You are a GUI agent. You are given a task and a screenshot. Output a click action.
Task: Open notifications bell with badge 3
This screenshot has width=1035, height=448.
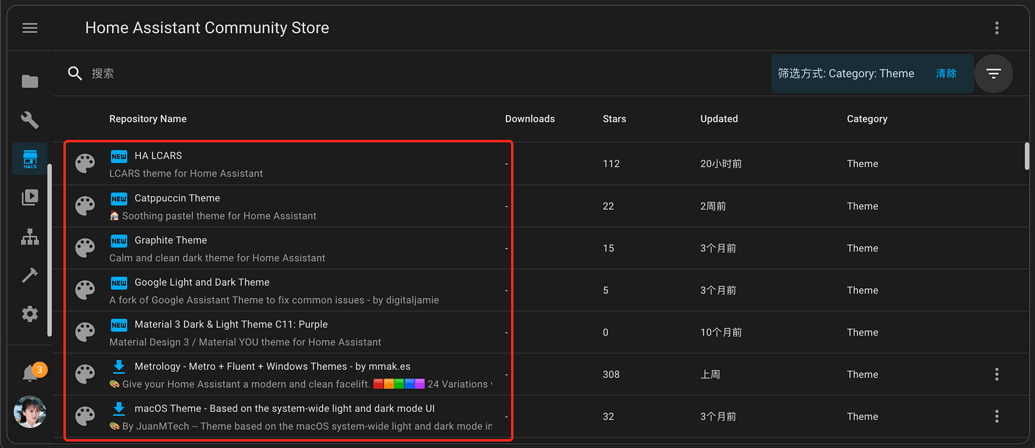30,373
